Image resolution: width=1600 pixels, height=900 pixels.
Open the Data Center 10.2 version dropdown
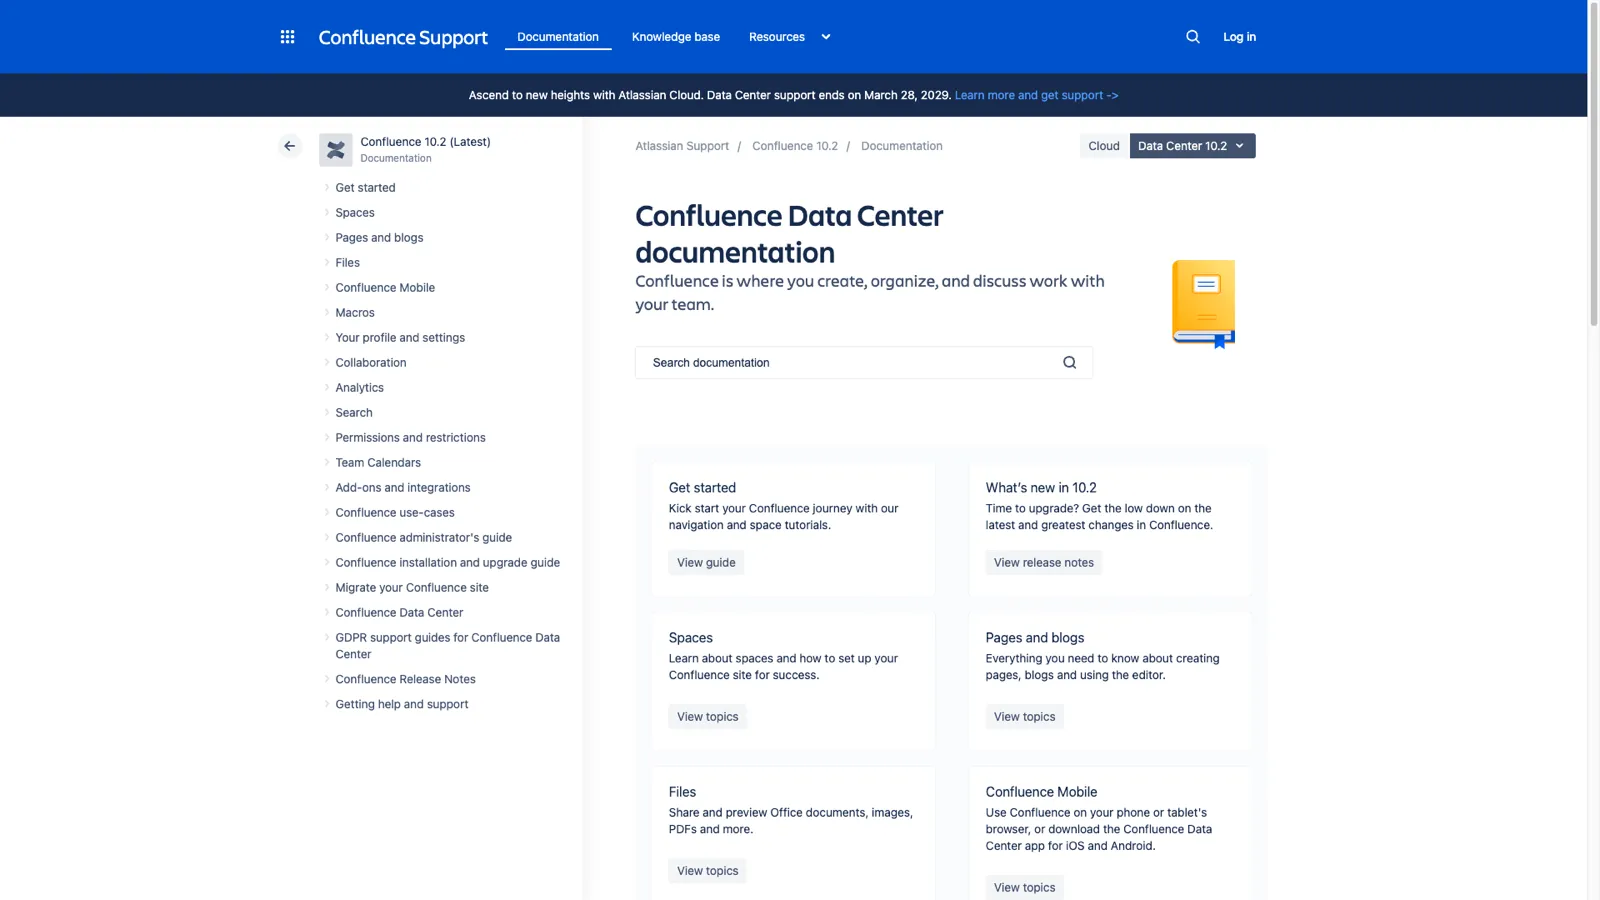click(x=1192, y=146)
